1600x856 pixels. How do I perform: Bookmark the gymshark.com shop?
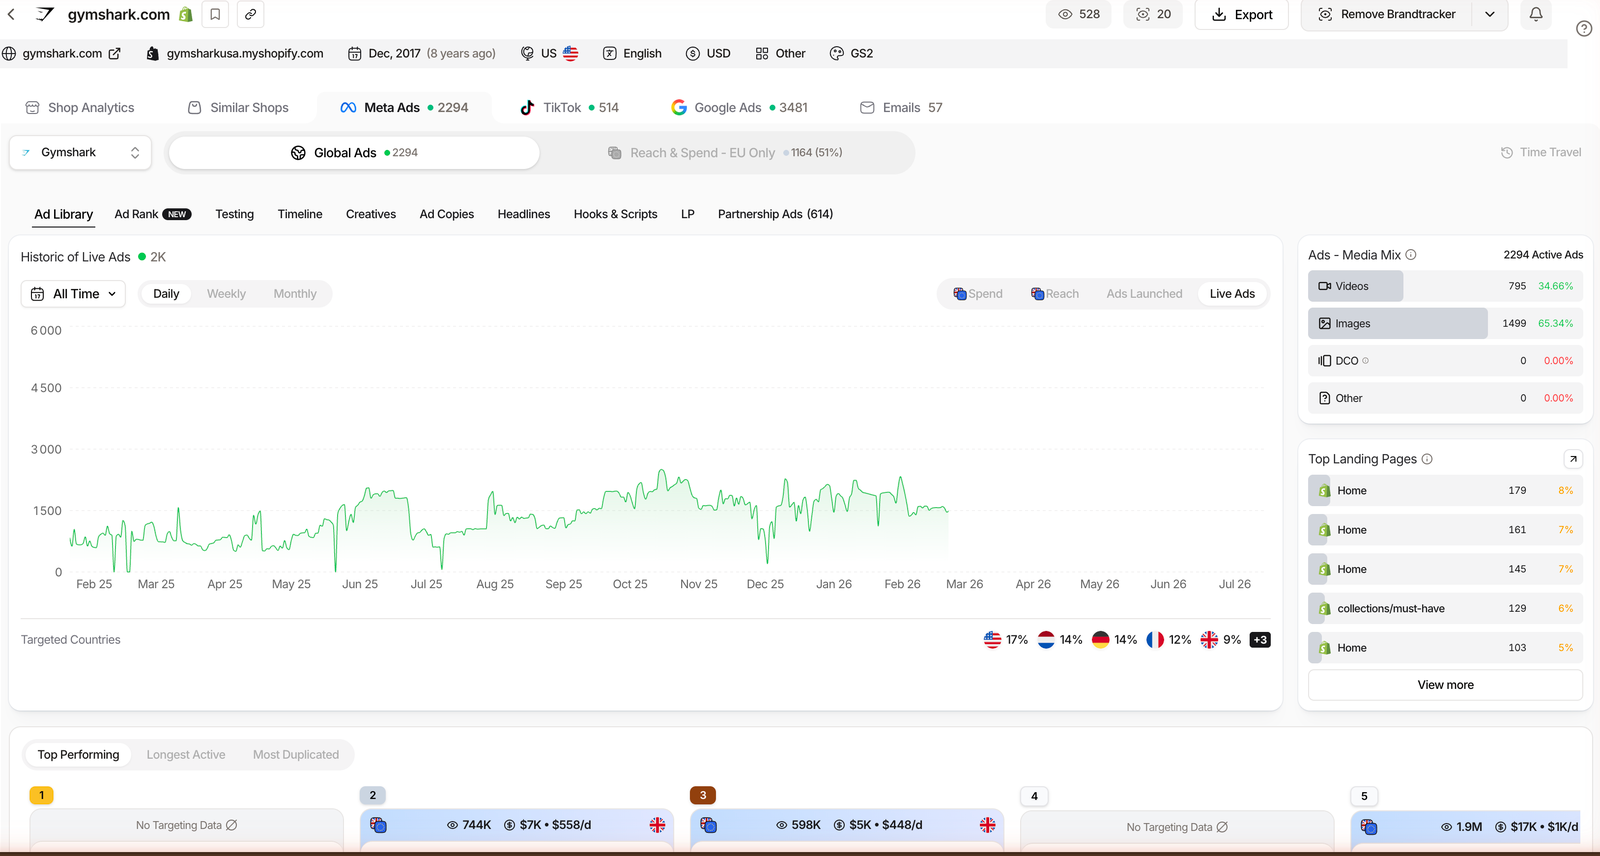pos(215,14)
